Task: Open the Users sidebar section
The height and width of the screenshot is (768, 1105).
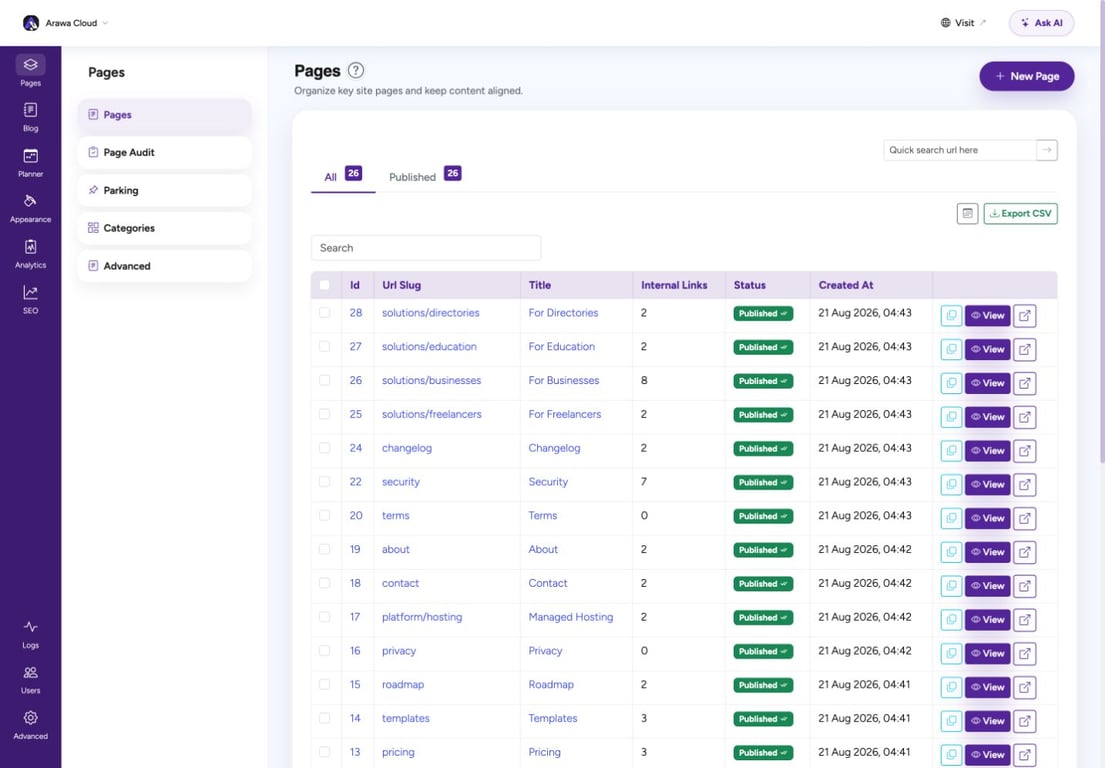Action: [30, 680]
